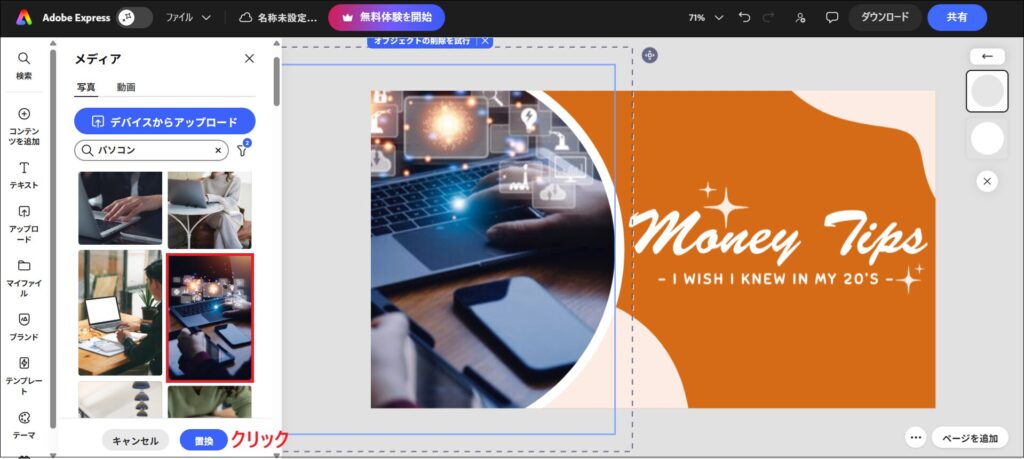Select the grey circle swatch on right panel
Viewport: 1024px width, 459px height.
[x=987, y=91]
